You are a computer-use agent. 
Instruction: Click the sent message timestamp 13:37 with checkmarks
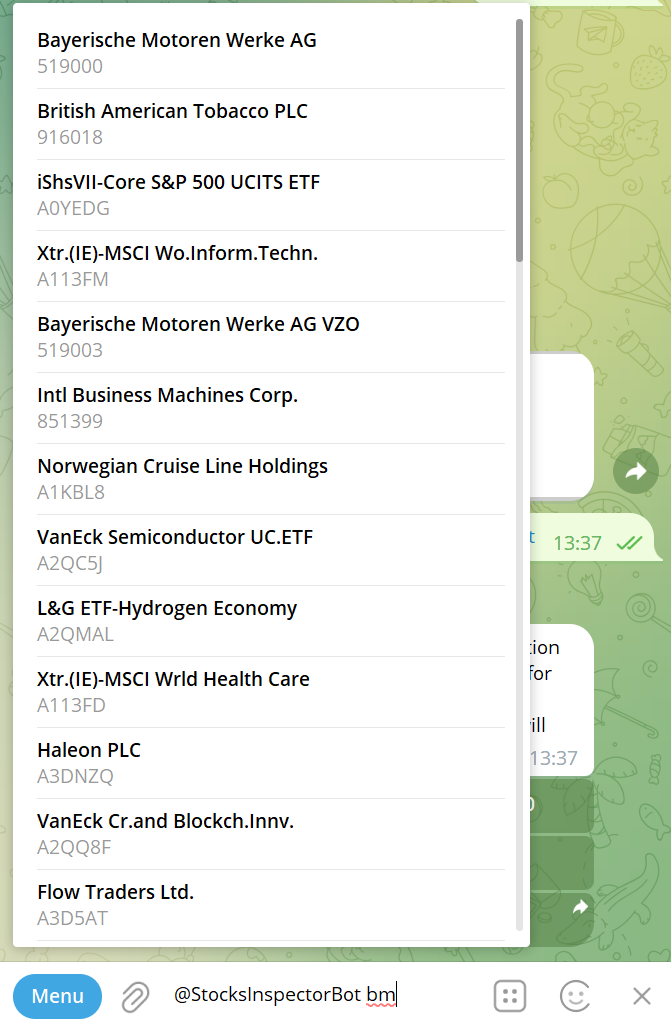pos(597,543)
